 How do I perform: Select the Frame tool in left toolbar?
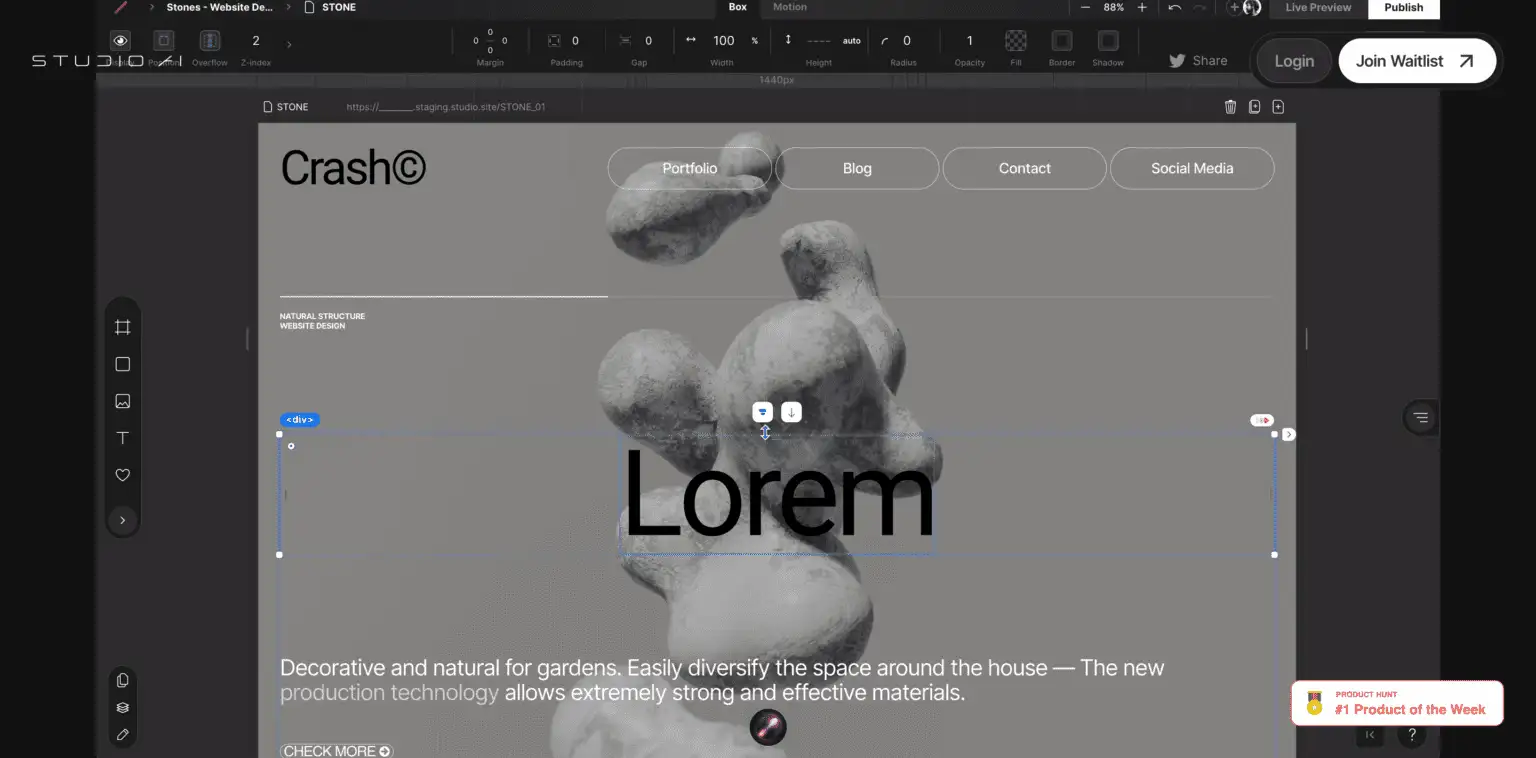pyautogui.click(x=123, y=327)
